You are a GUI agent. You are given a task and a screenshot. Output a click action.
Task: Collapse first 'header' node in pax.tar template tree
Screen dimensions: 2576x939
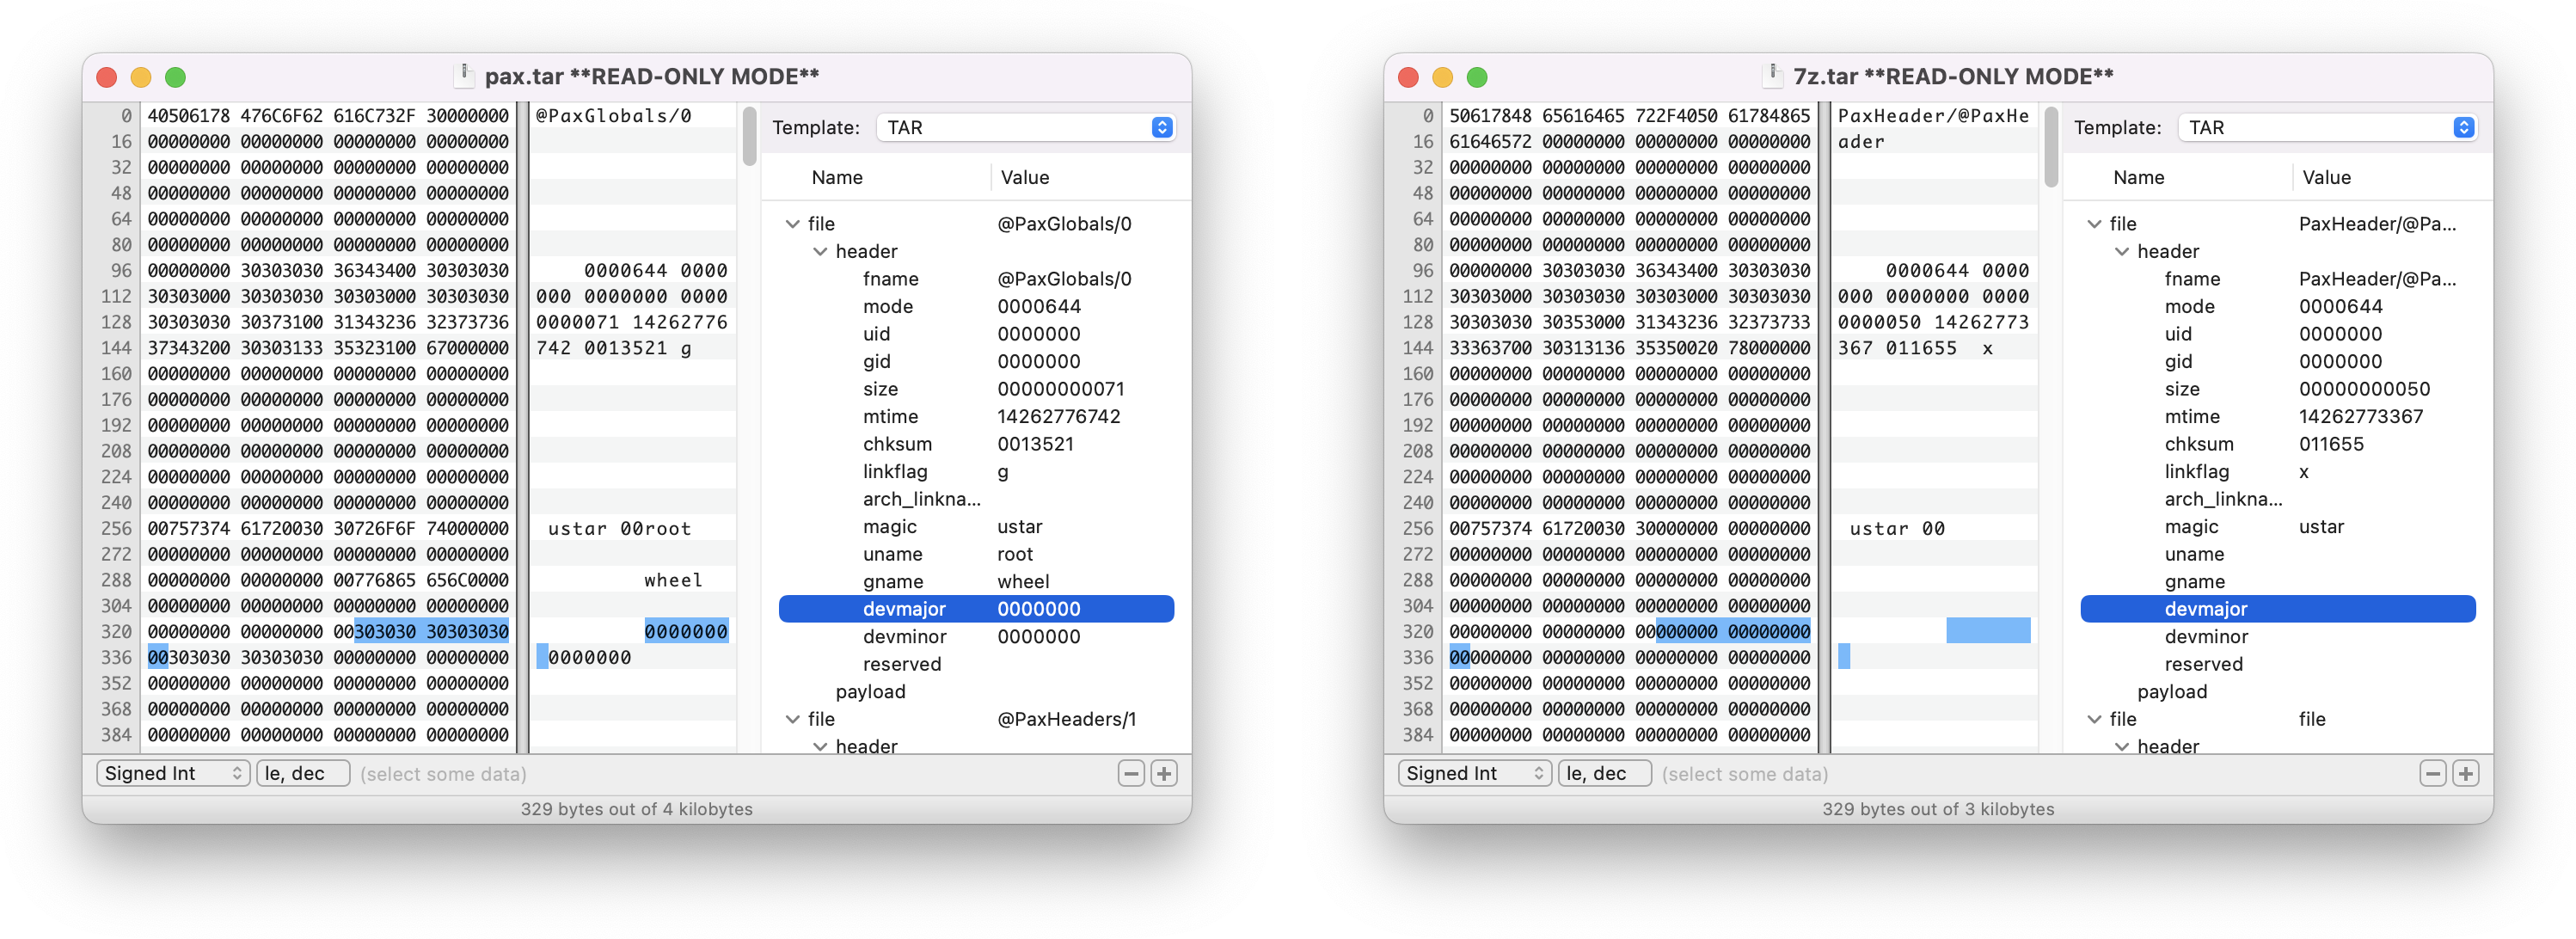pos(820,251)
